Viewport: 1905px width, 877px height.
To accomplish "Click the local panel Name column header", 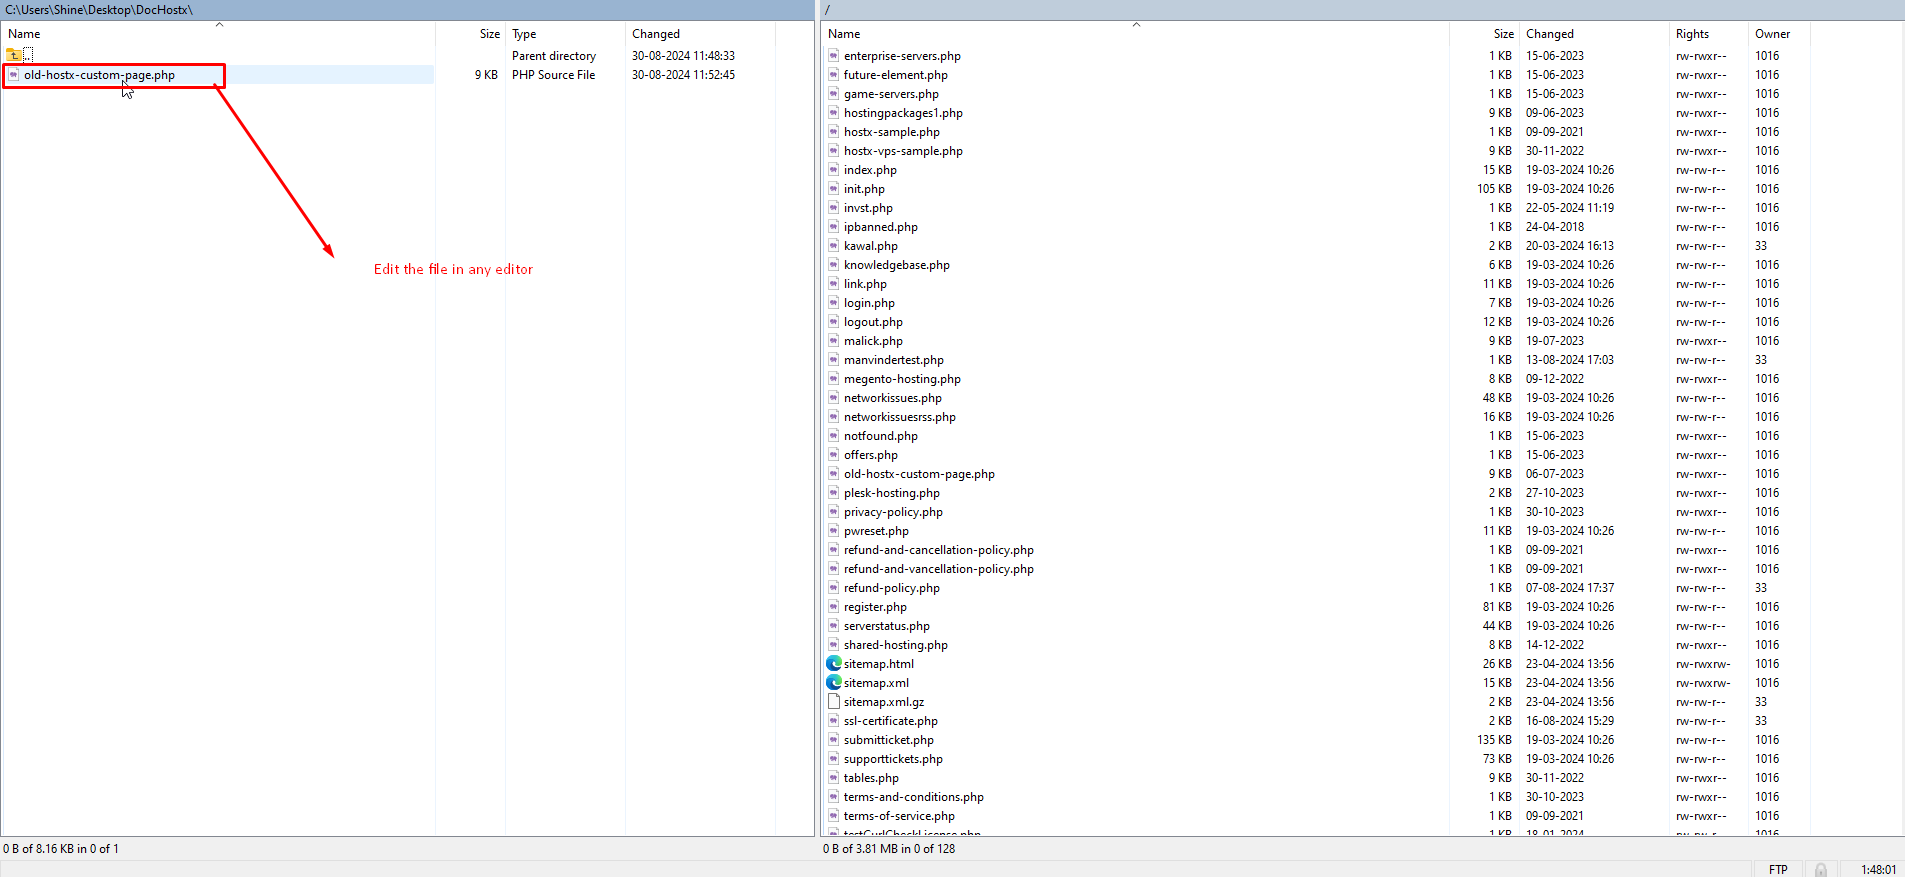I will [24, 34].
